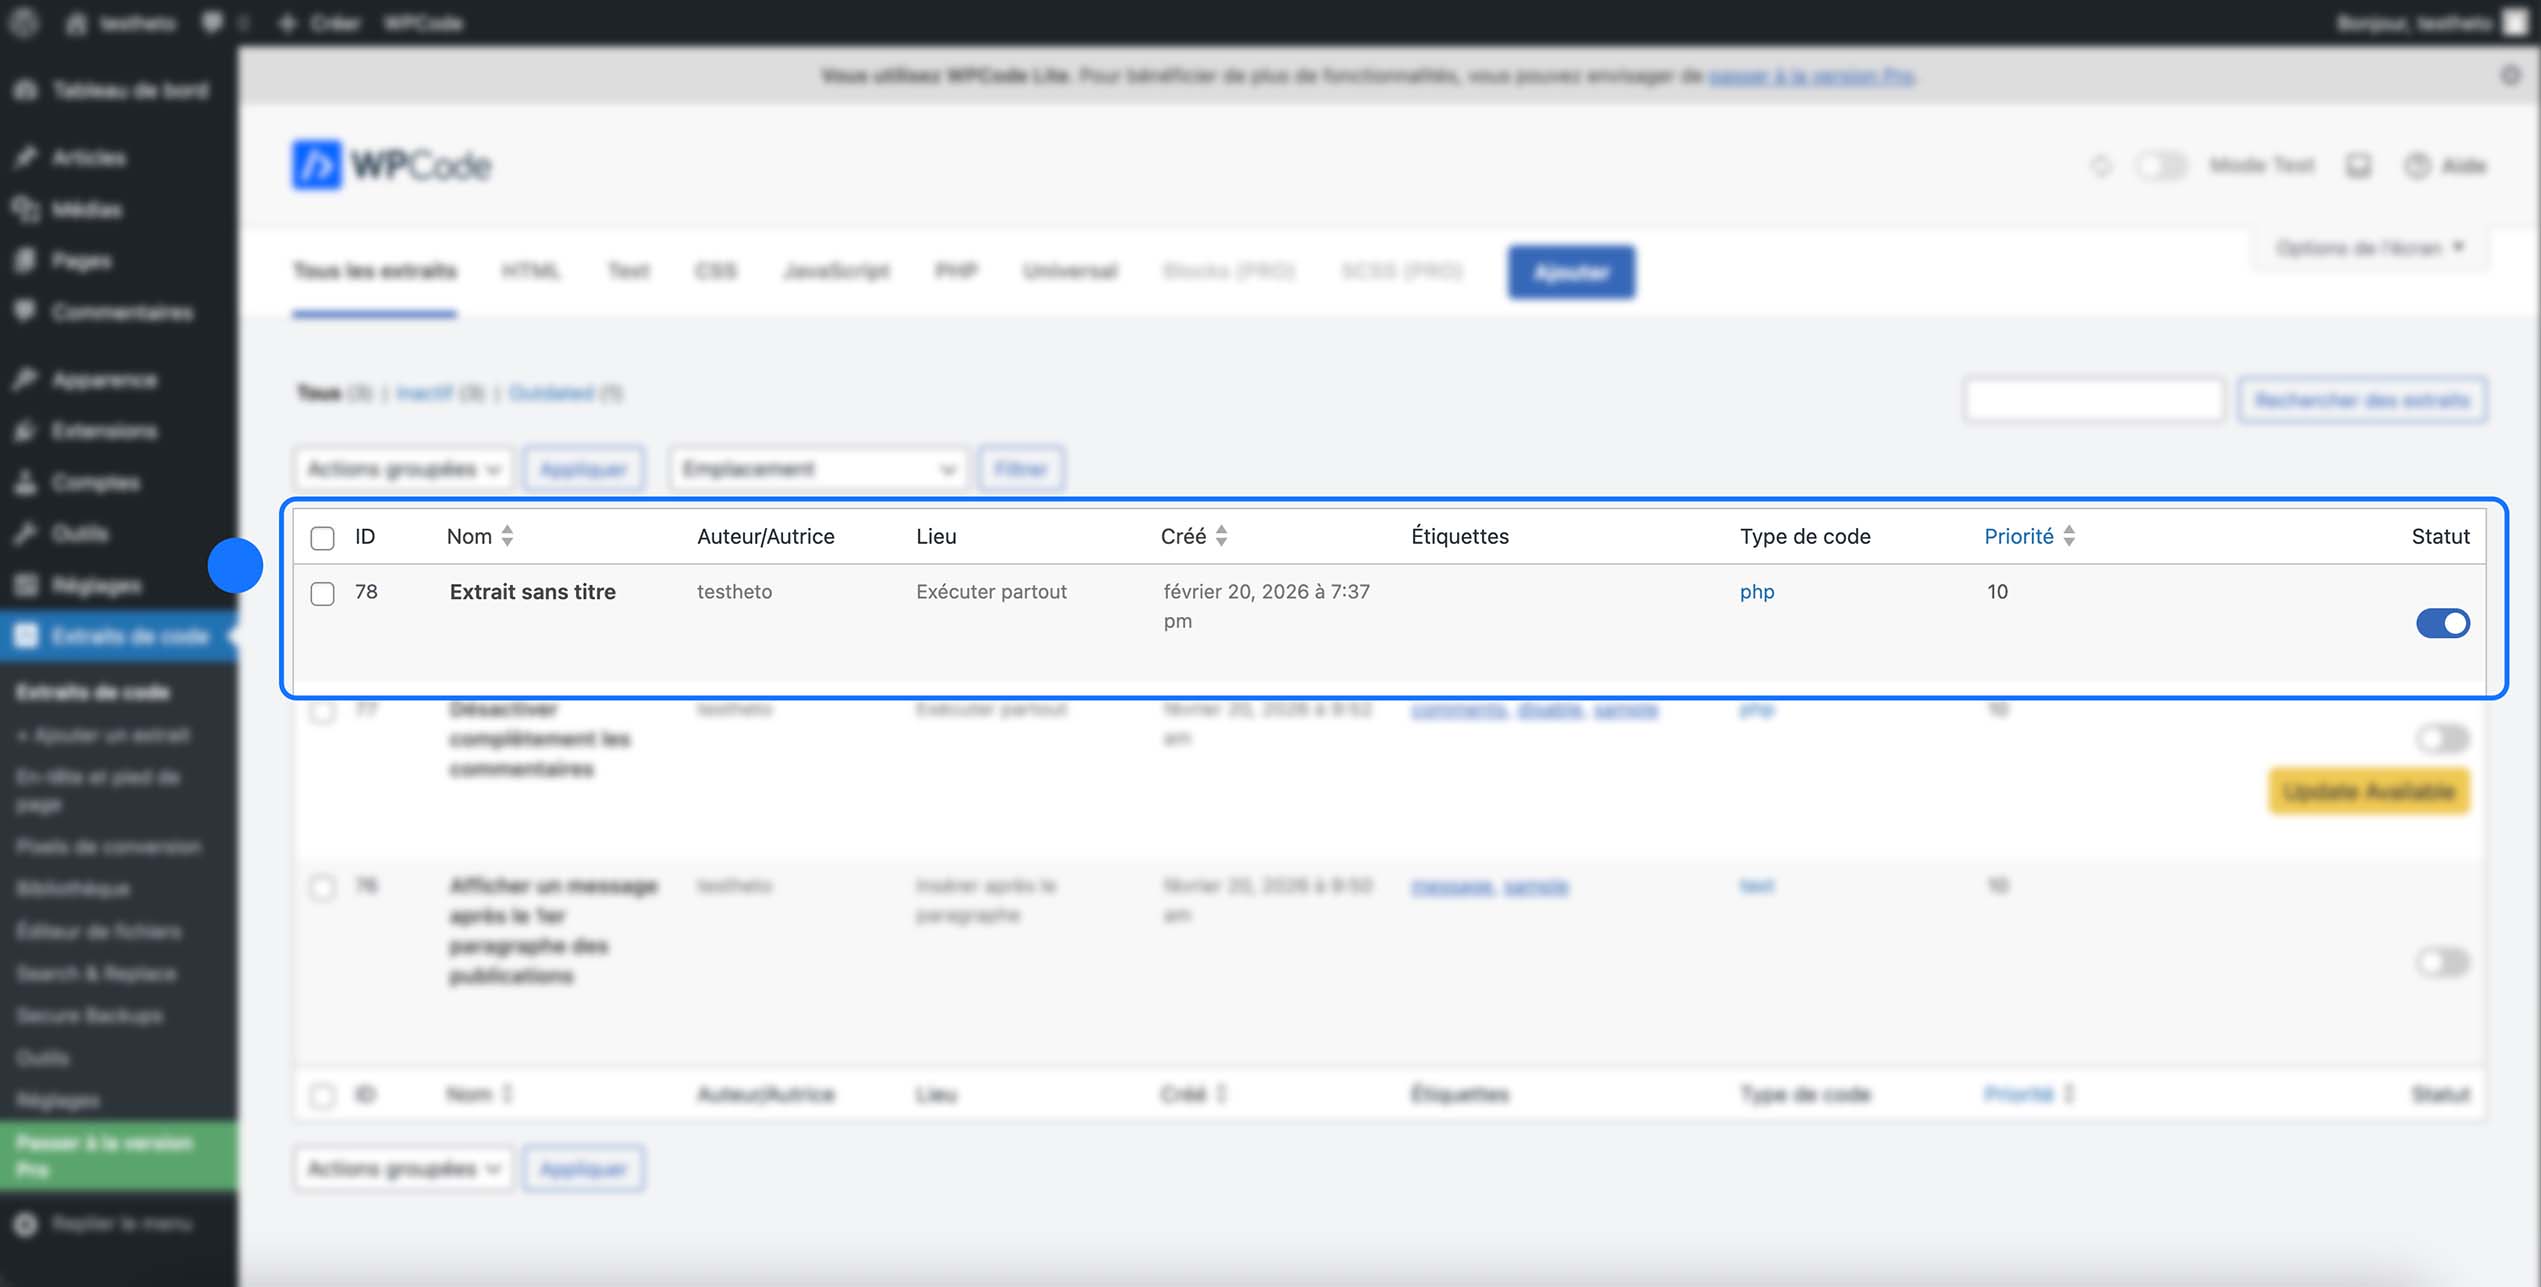This screenshot has width=2541, height=1287.
Task: Check the checkbox for snippet 78
Action: (x=322, y=593)
